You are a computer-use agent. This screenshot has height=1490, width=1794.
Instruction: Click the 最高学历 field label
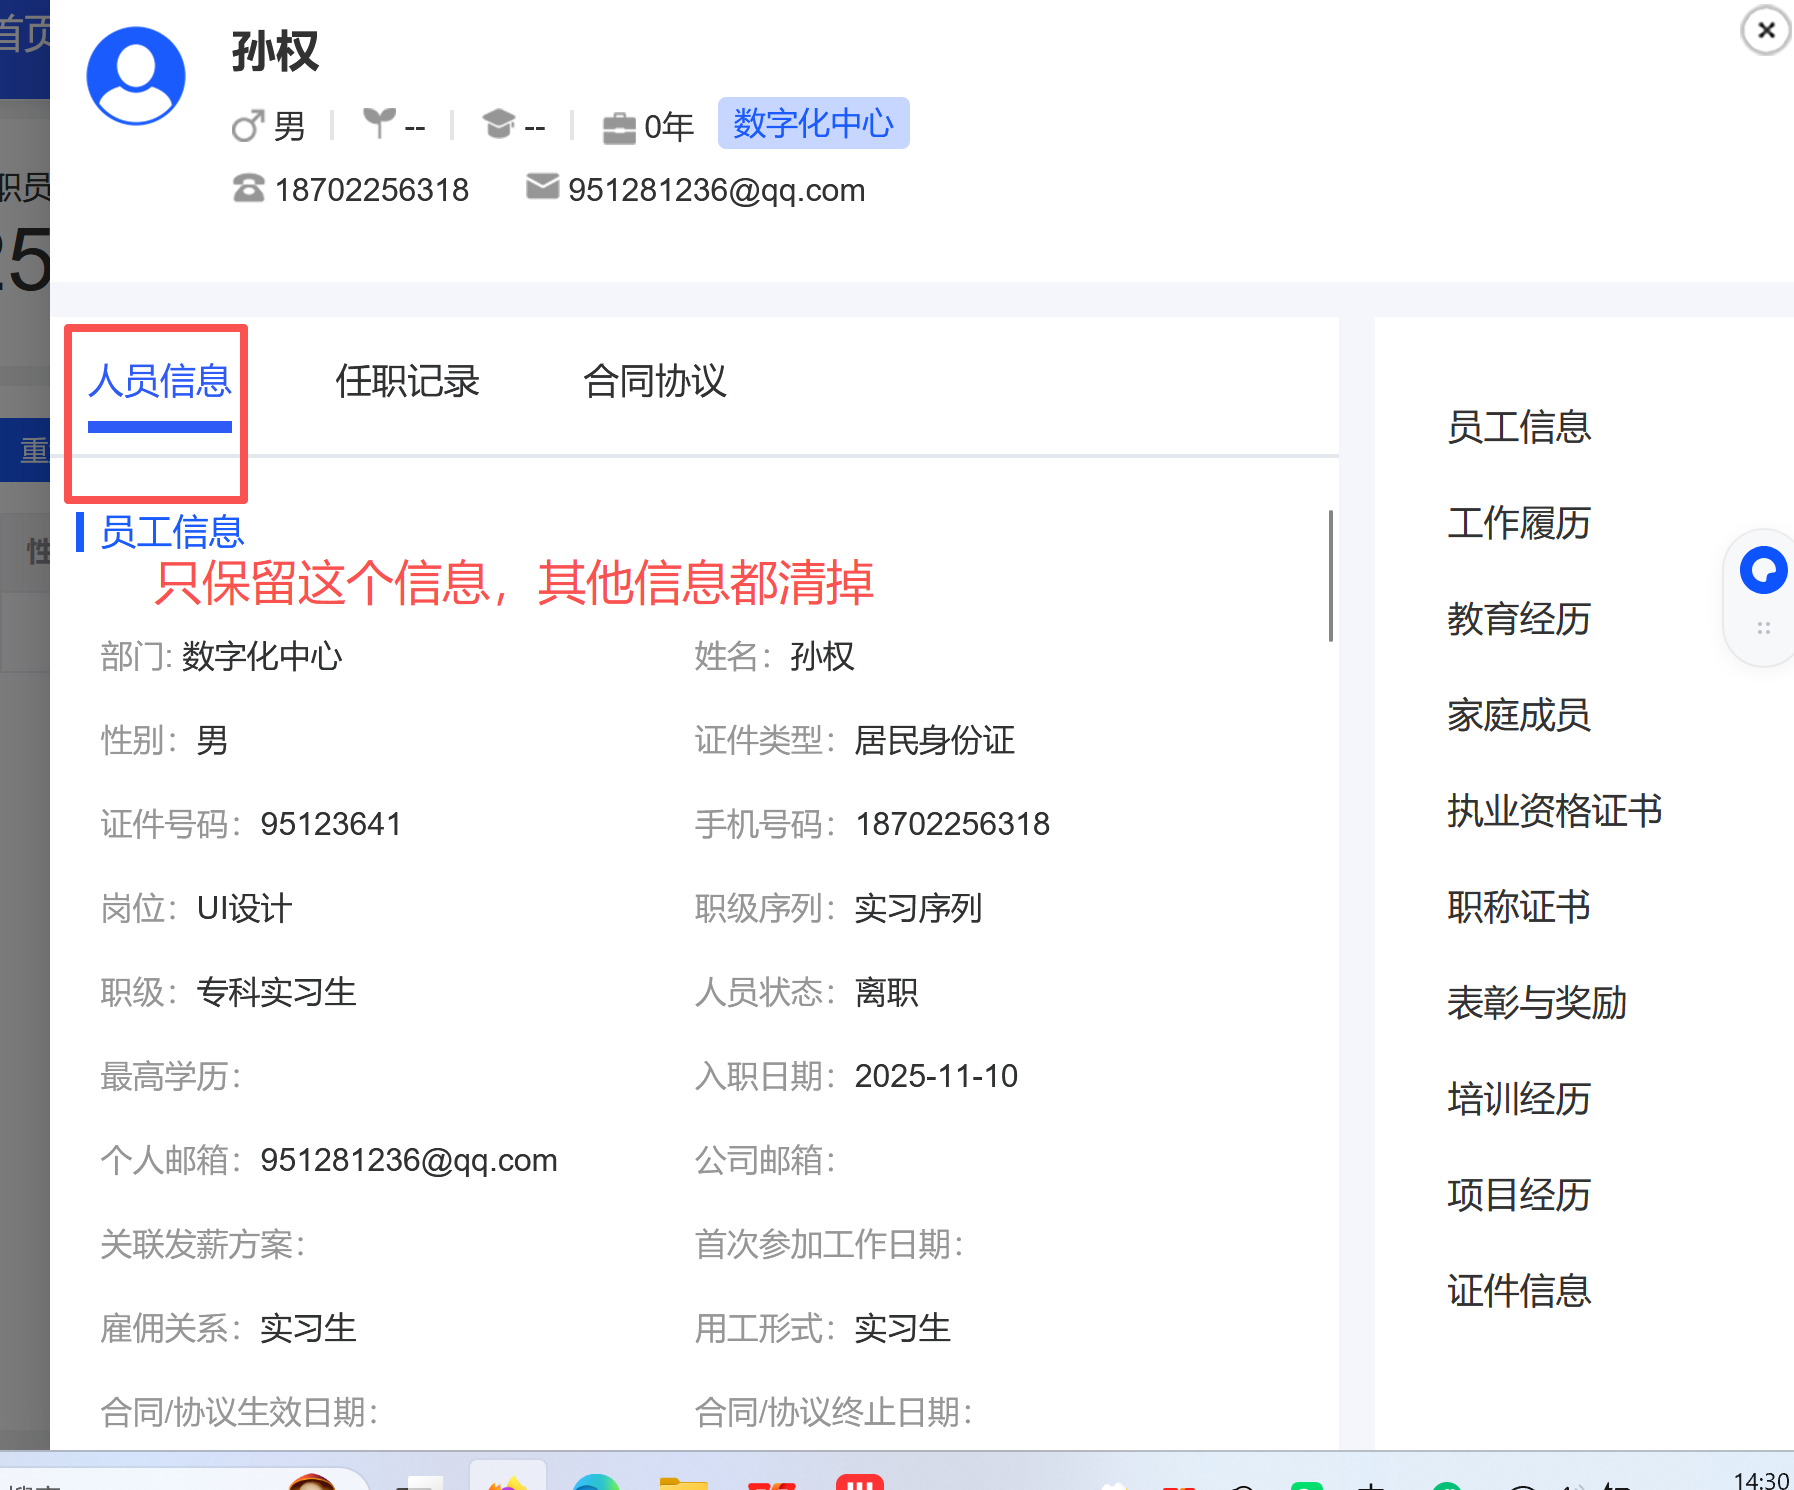tap(171, 1077)
